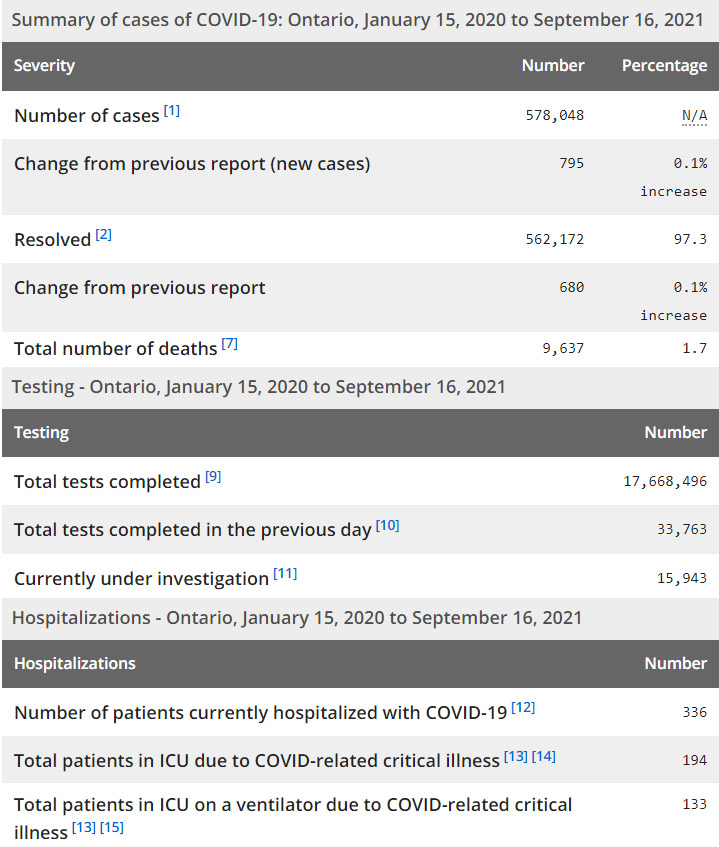Follow footnote 9 after Total tests completed
This screenshot has height=847, width=719.
click(x=213, y=477)
